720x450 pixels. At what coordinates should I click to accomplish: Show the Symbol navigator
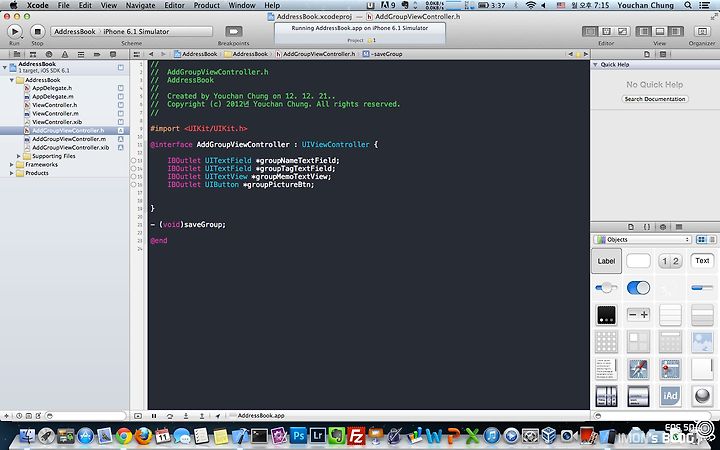click(33, 54)
